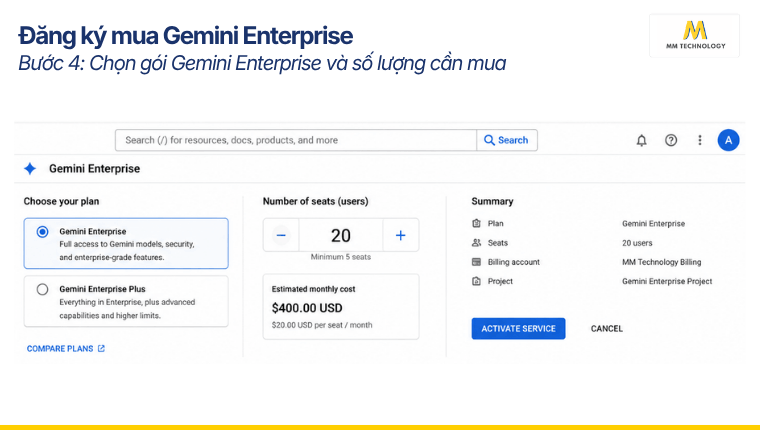The height and width of the screenshot is (430, 760).
Task: Click the ACTIVATE SERVICE button
Action: coord(518,329)
